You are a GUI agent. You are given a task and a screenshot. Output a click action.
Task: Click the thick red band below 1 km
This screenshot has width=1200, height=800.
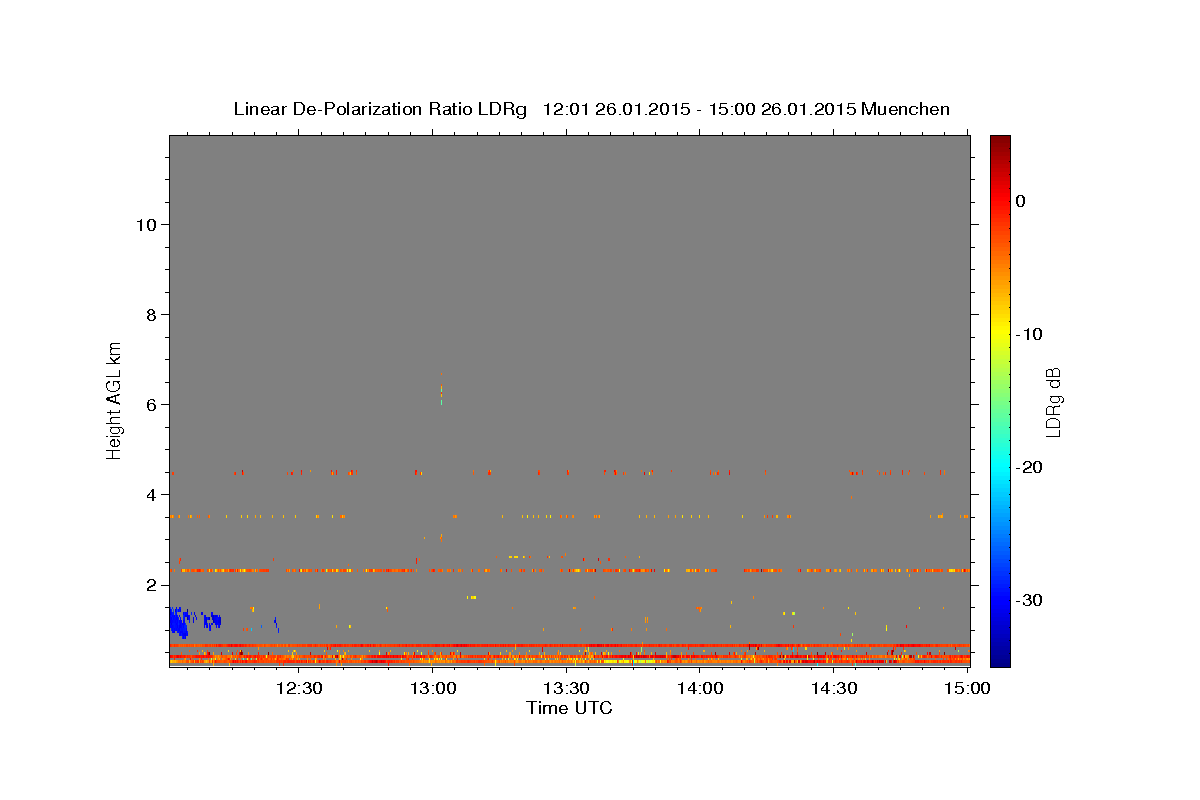tap(569, 645)
